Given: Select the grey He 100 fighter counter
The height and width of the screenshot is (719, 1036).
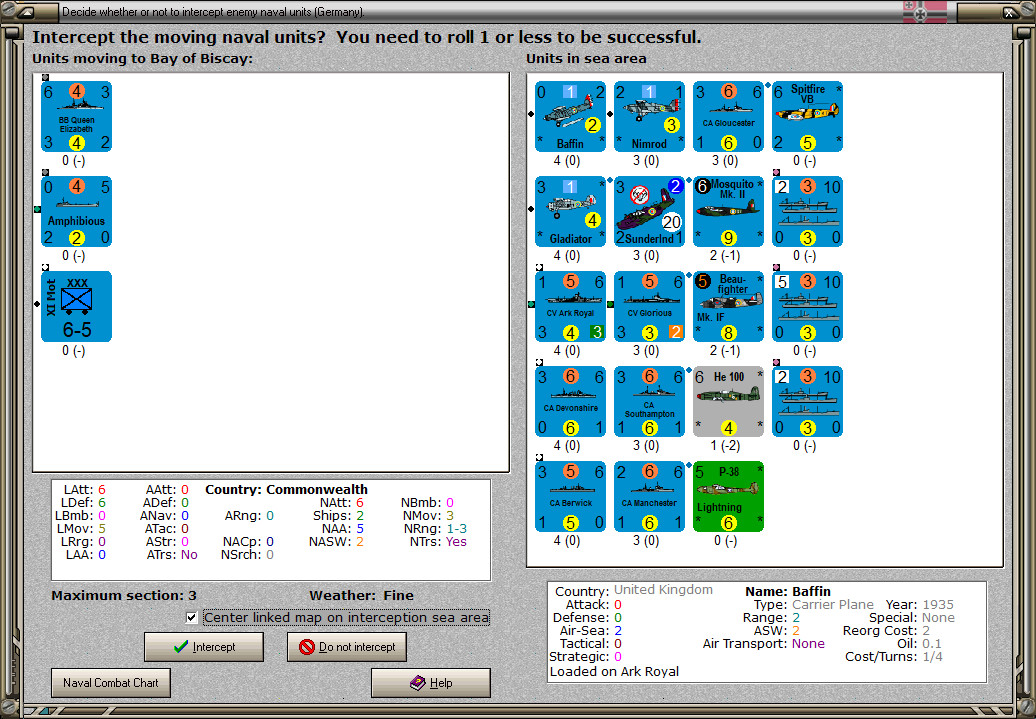Looking at the screenshot, I should pyautogui.click(x=729, y=402).
